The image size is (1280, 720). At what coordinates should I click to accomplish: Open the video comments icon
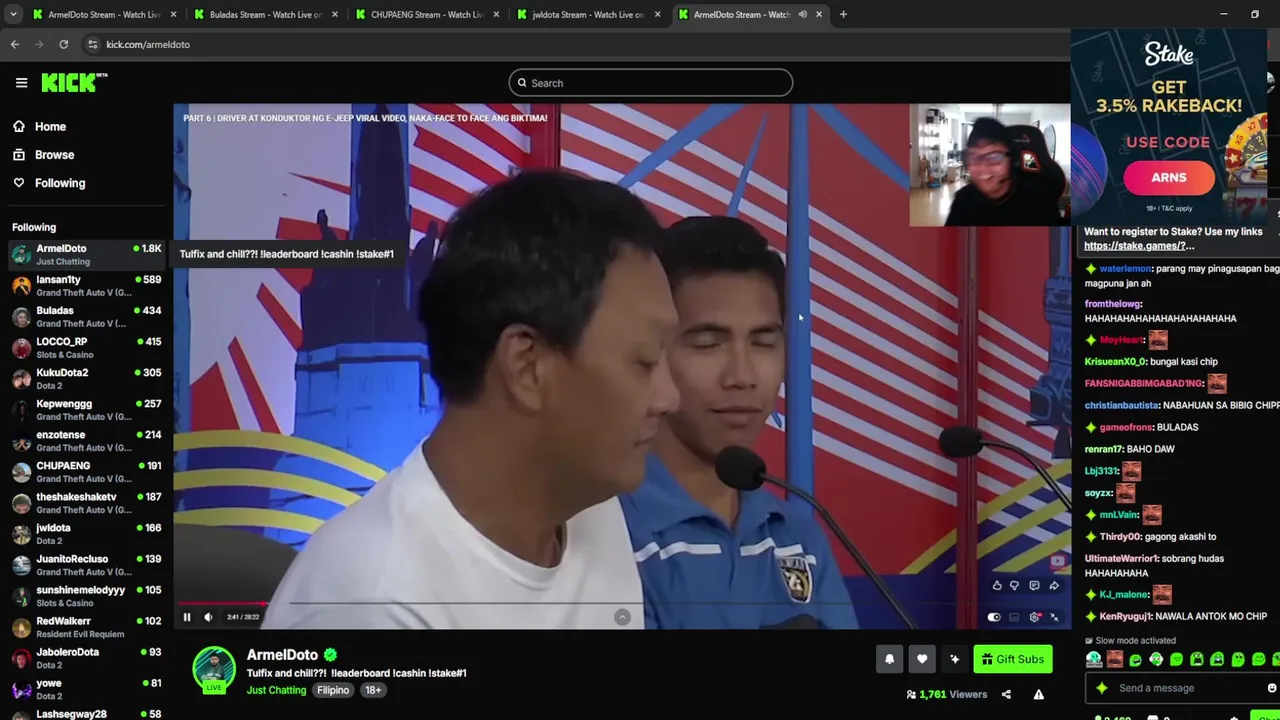coord(1034,586)
